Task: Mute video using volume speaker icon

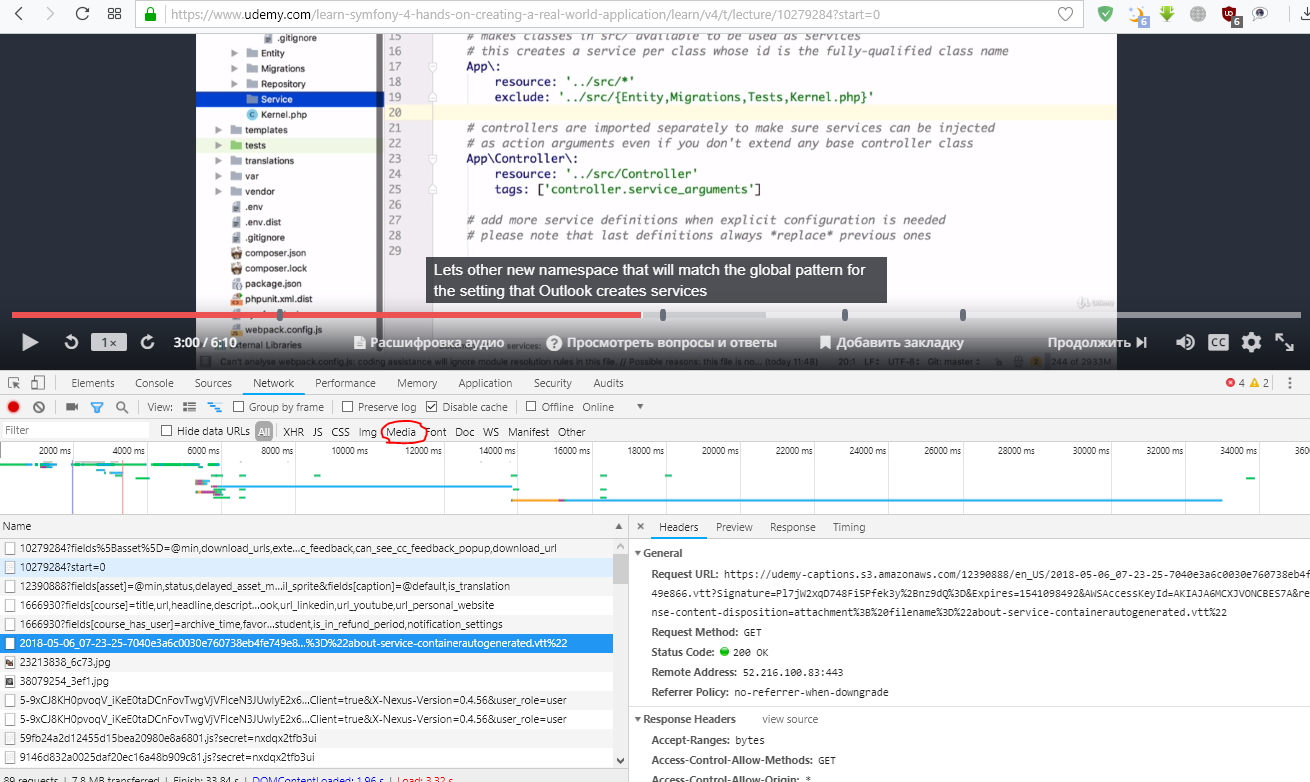Action: pyautogui.click(x=1185, y=342)
